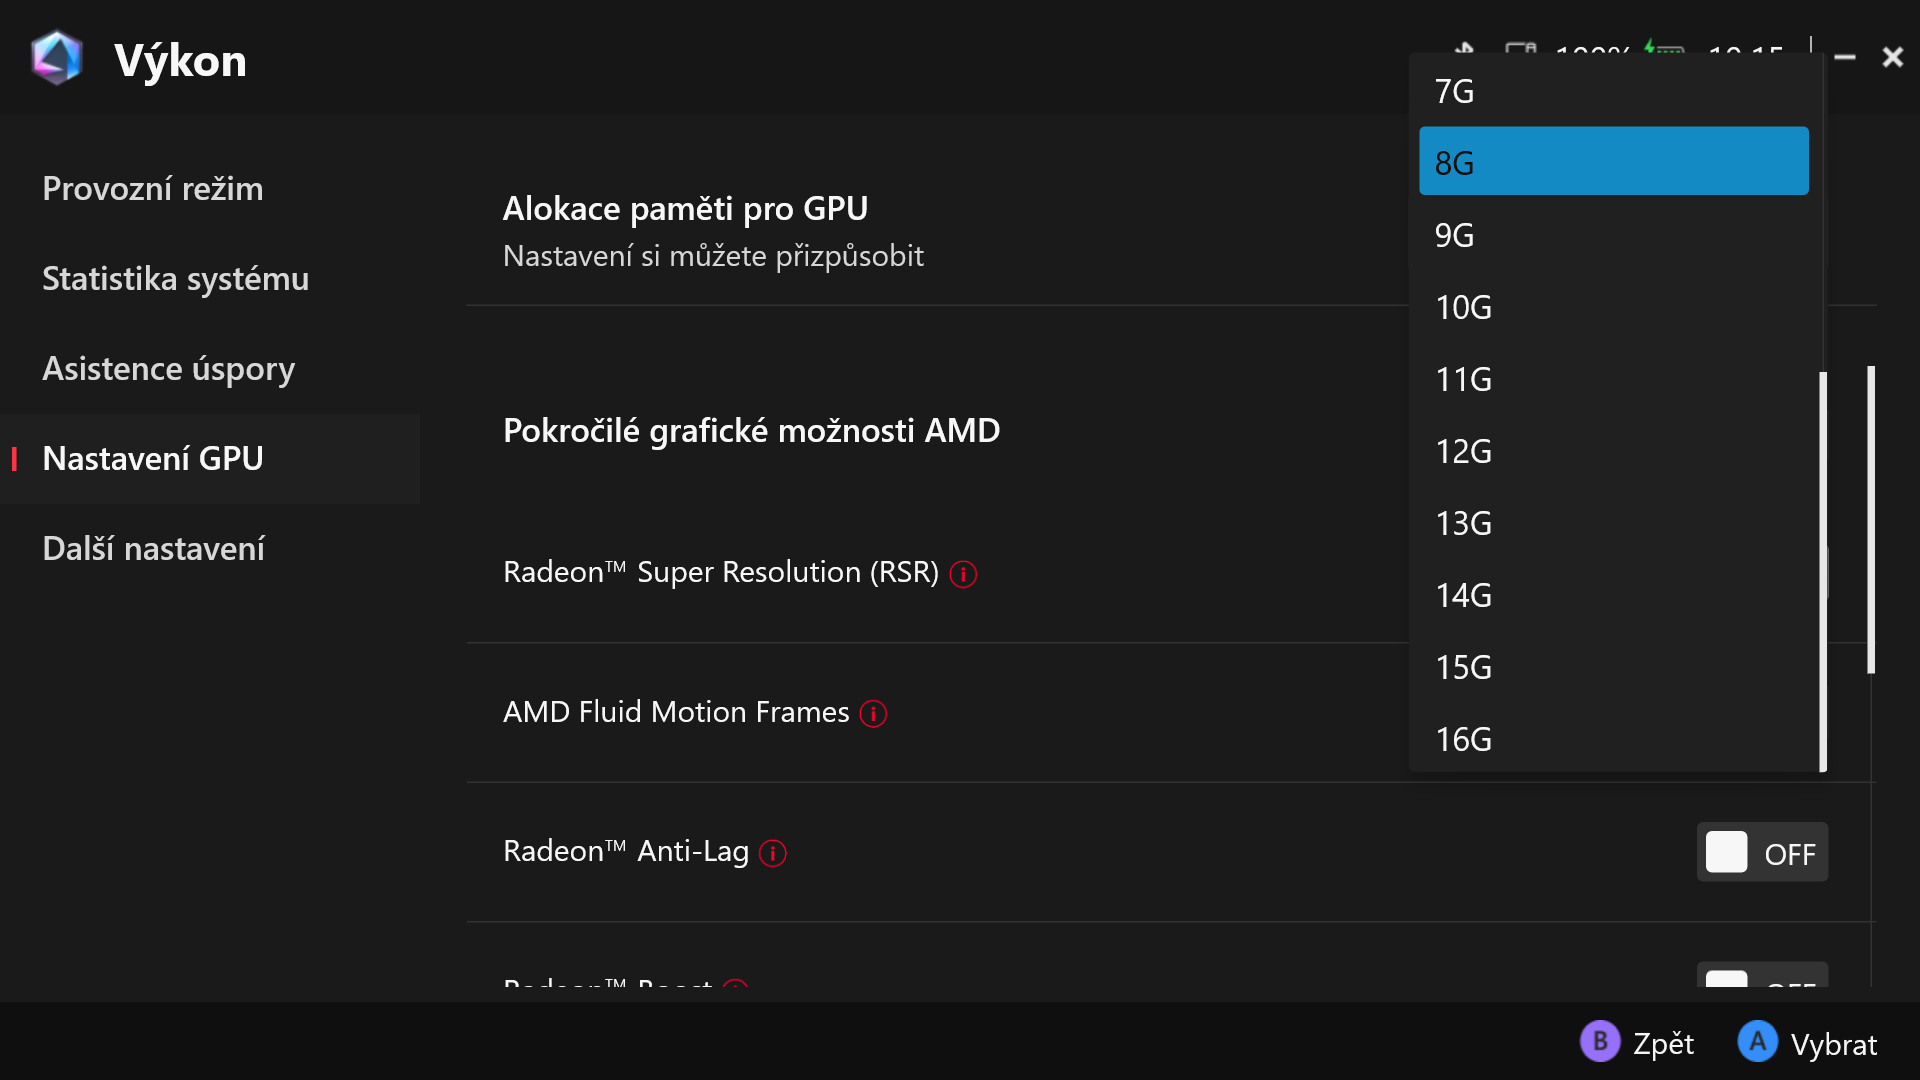
Task: Open Další nastavení page
Action: (x=153, y=549)
